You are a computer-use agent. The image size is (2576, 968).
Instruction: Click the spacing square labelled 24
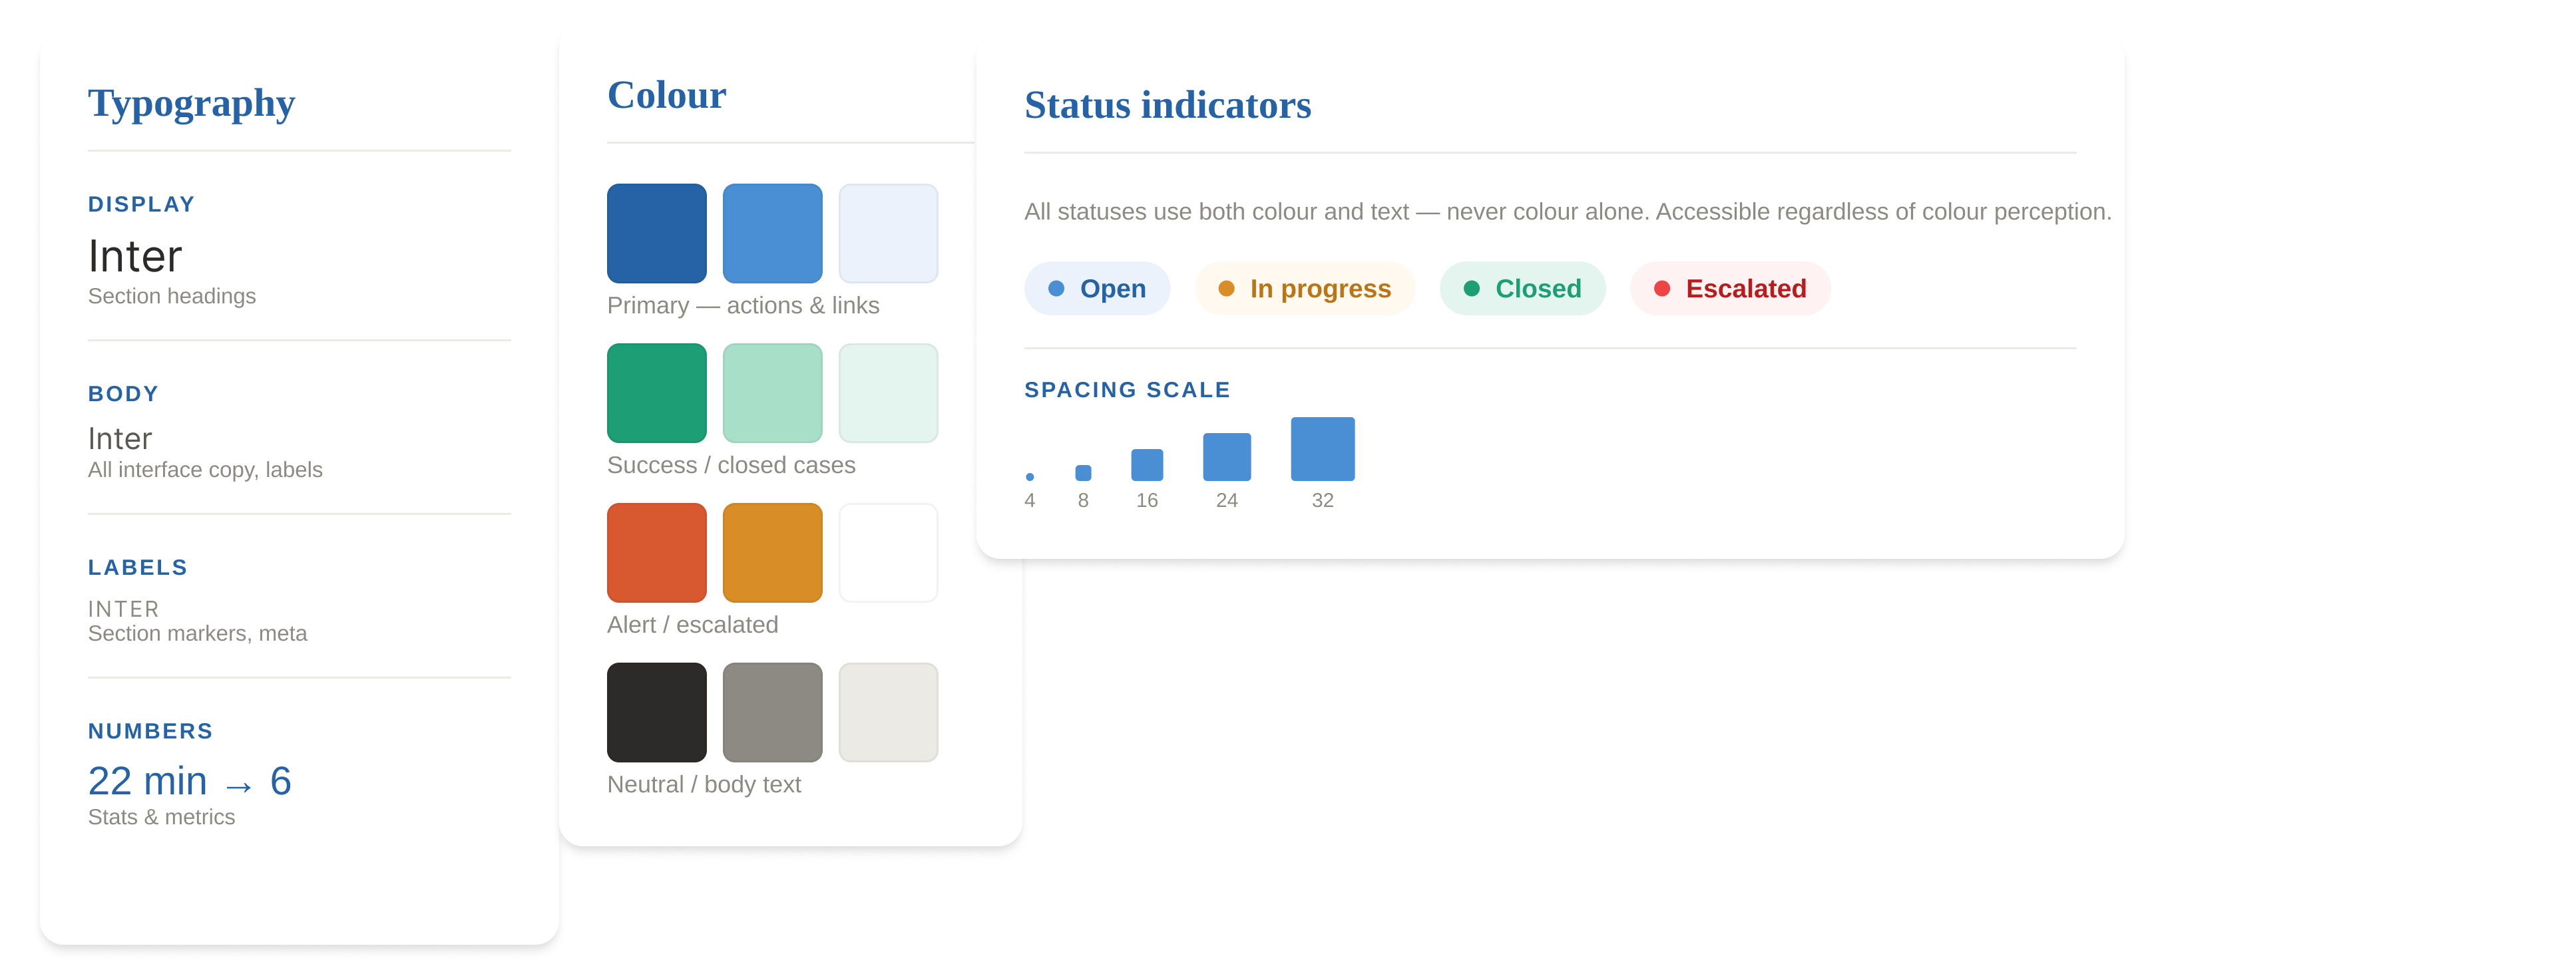[1227, 457]
